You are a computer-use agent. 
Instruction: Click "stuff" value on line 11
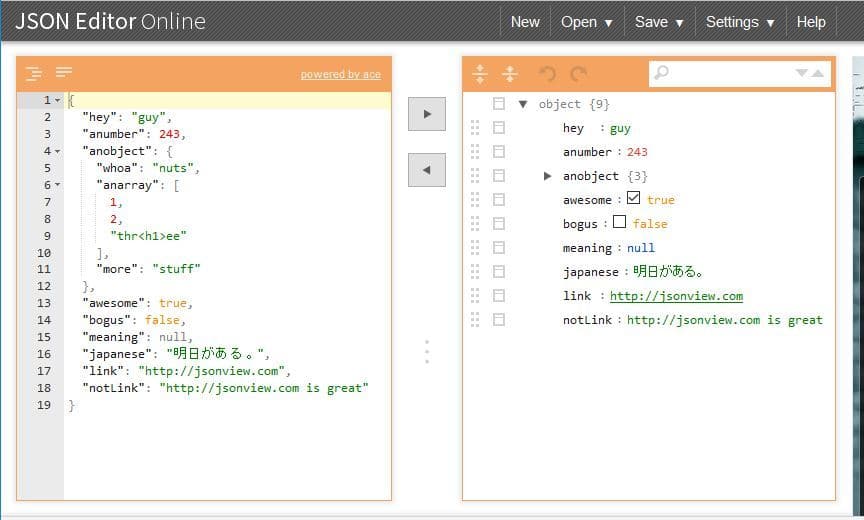click(176, 269)
